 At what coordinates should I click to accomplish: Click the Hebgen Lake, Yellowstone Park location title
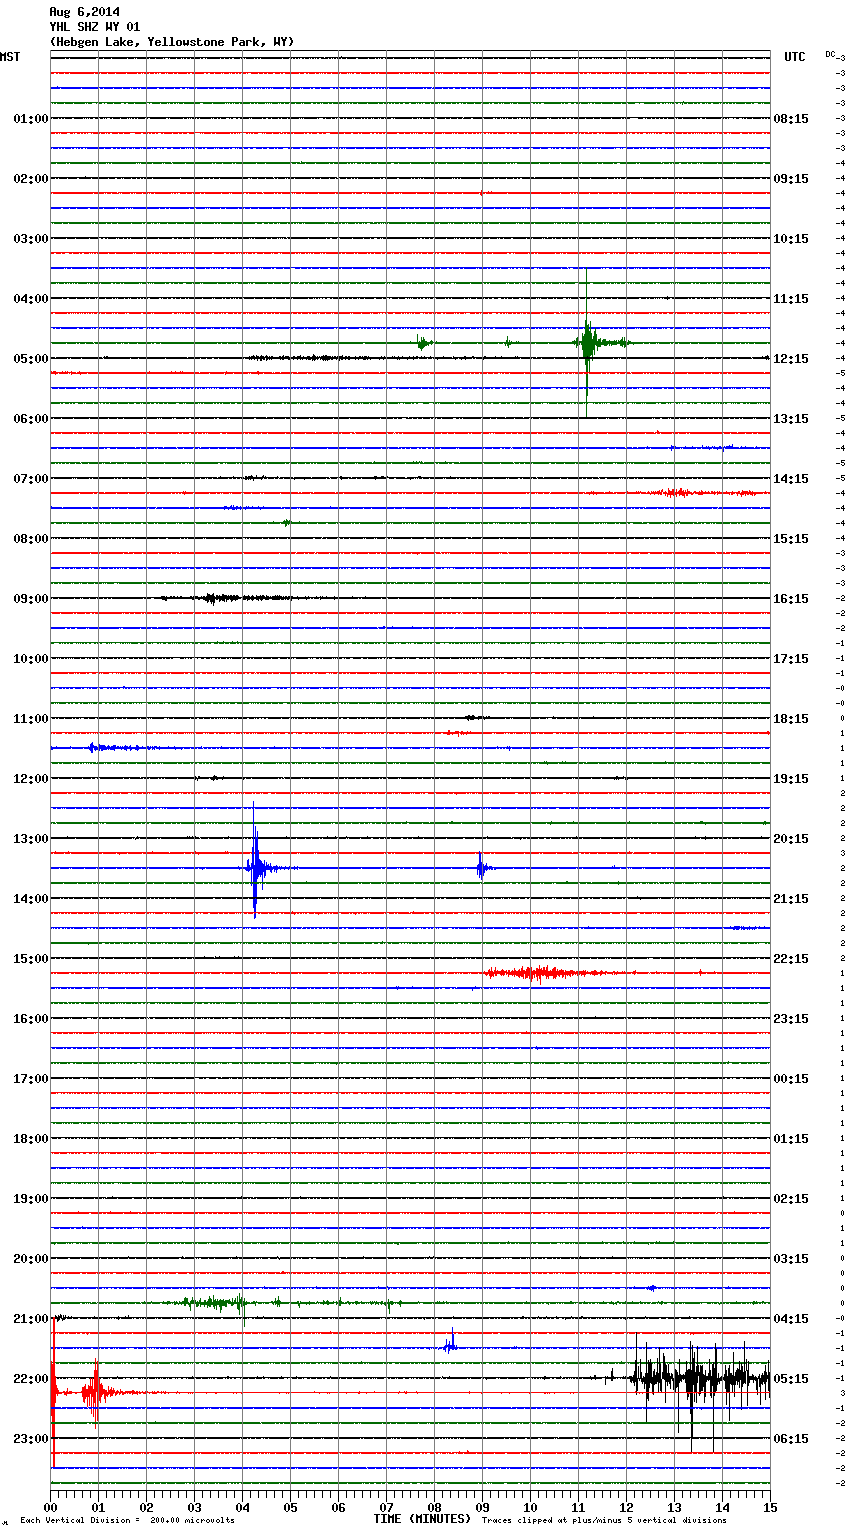pyautogui.click(x=172, y=42)
